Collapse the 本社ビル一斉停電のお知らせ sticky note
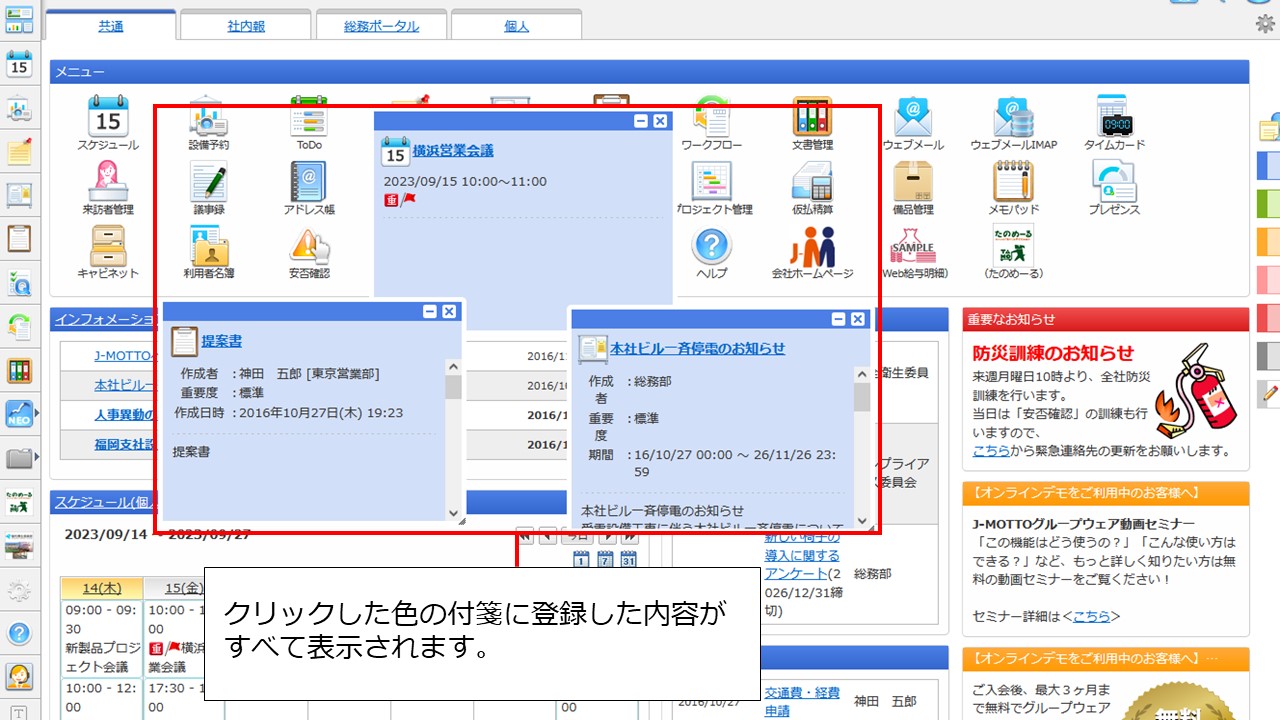1280x720 pixels. coord(839,319)
